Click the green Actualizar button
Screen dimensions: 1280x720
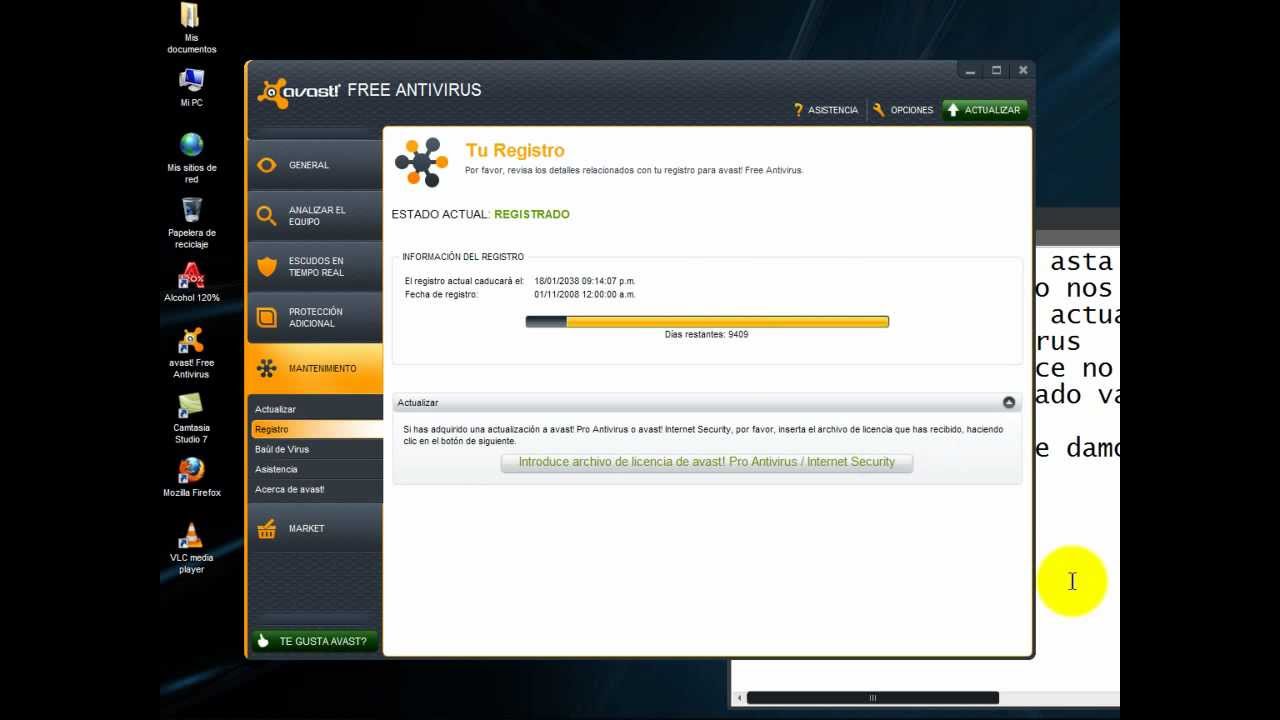coord(984,110)
